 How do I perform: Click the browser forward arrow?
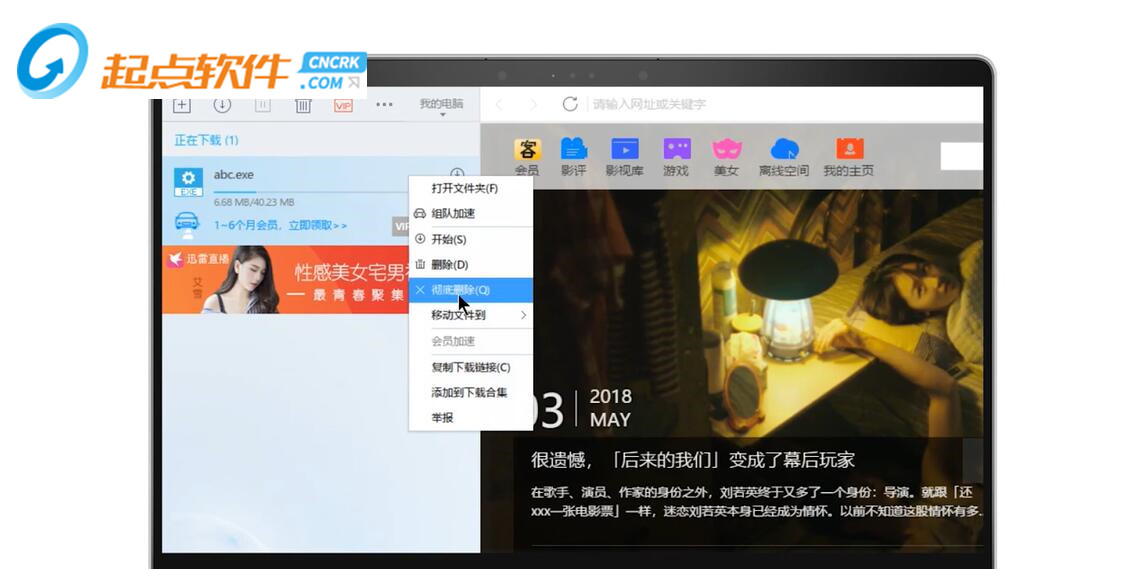coord(534,104)
